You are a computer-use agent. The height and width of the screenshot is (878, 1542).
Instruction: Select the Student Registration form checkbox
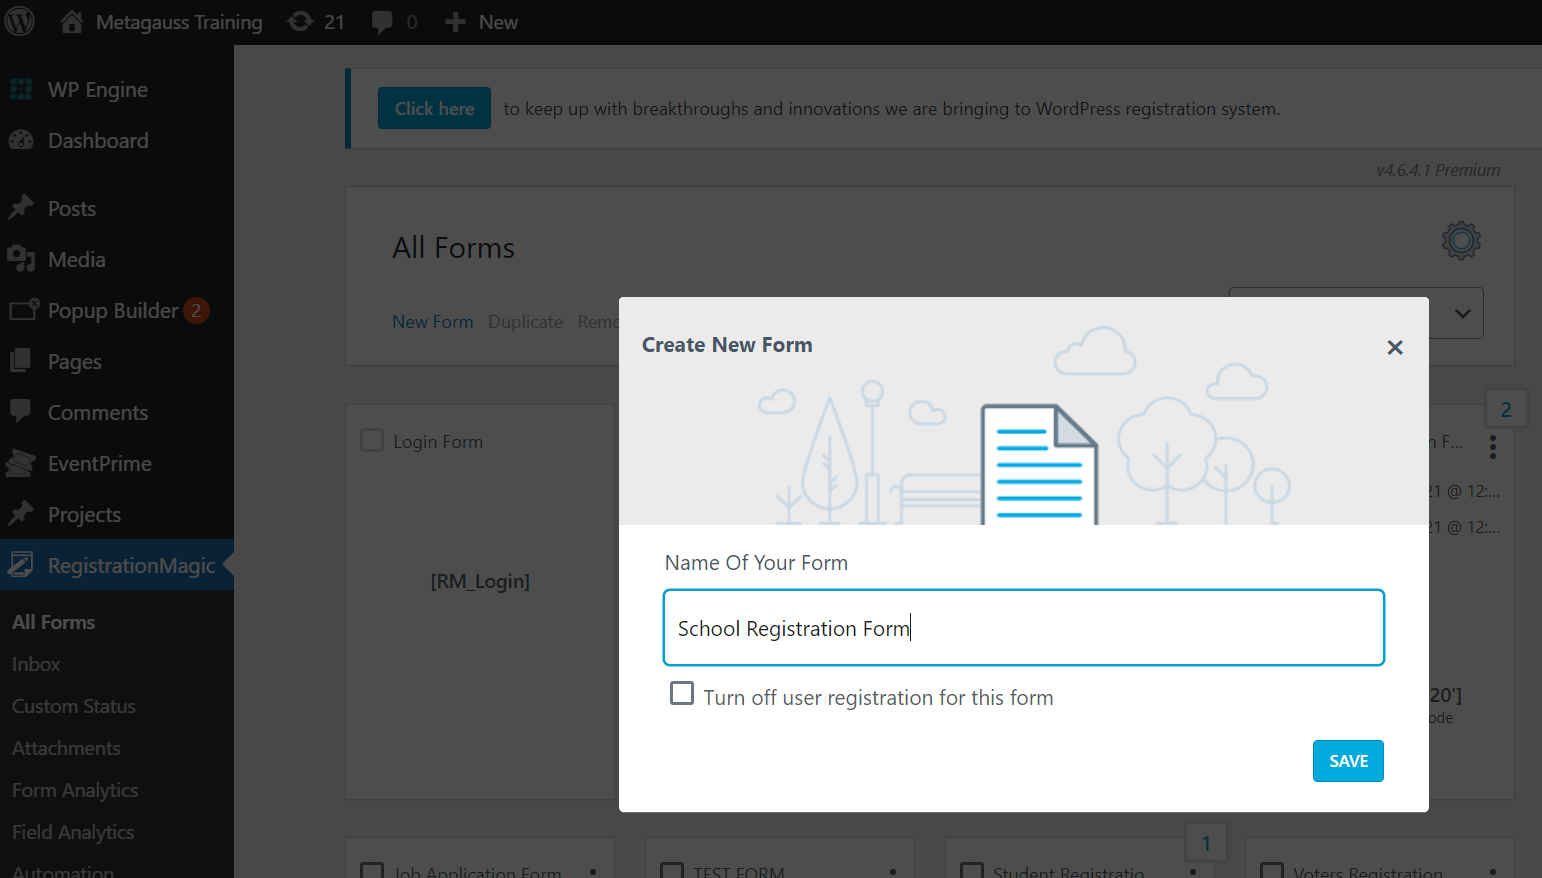coord(971,870)
